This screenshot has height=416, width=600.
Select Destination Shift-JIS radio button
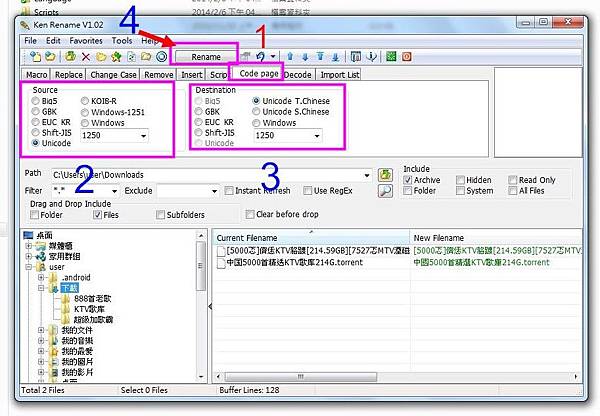coord(198,132)
